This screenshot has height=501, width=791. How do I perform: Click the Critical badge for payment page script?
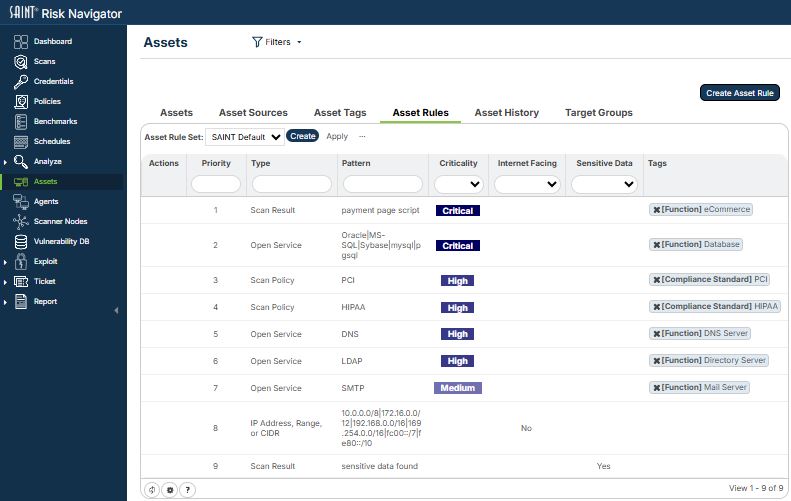(x=458, y=211)
